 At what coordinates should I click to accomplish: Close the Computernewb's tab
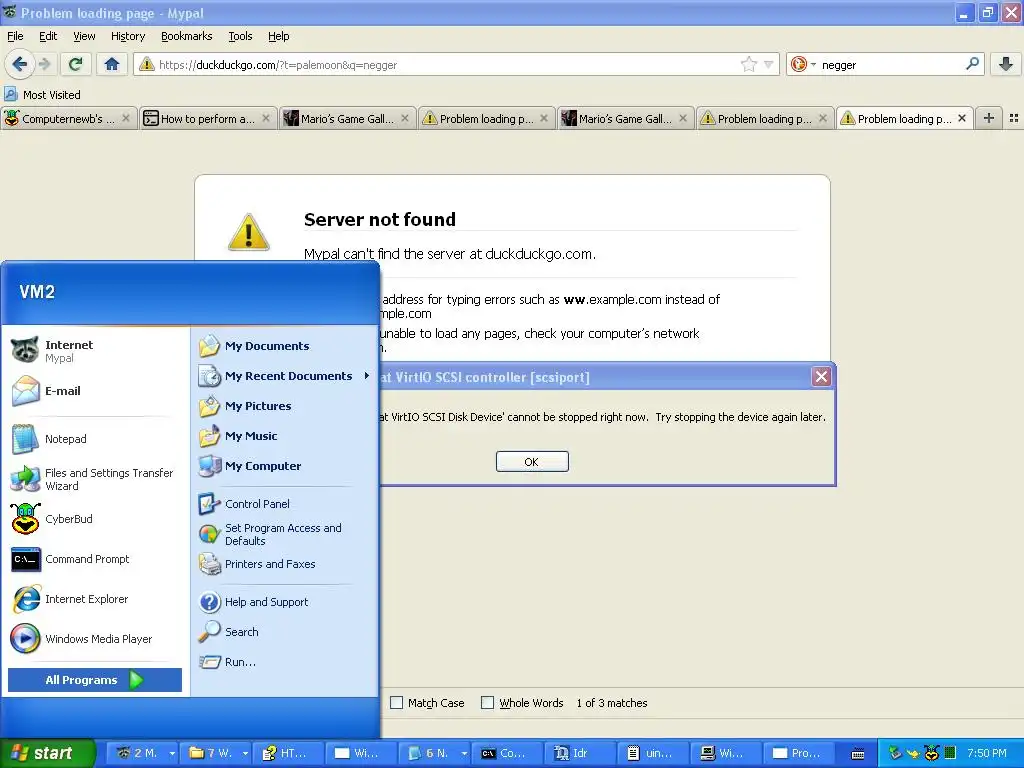click(126, 118)
